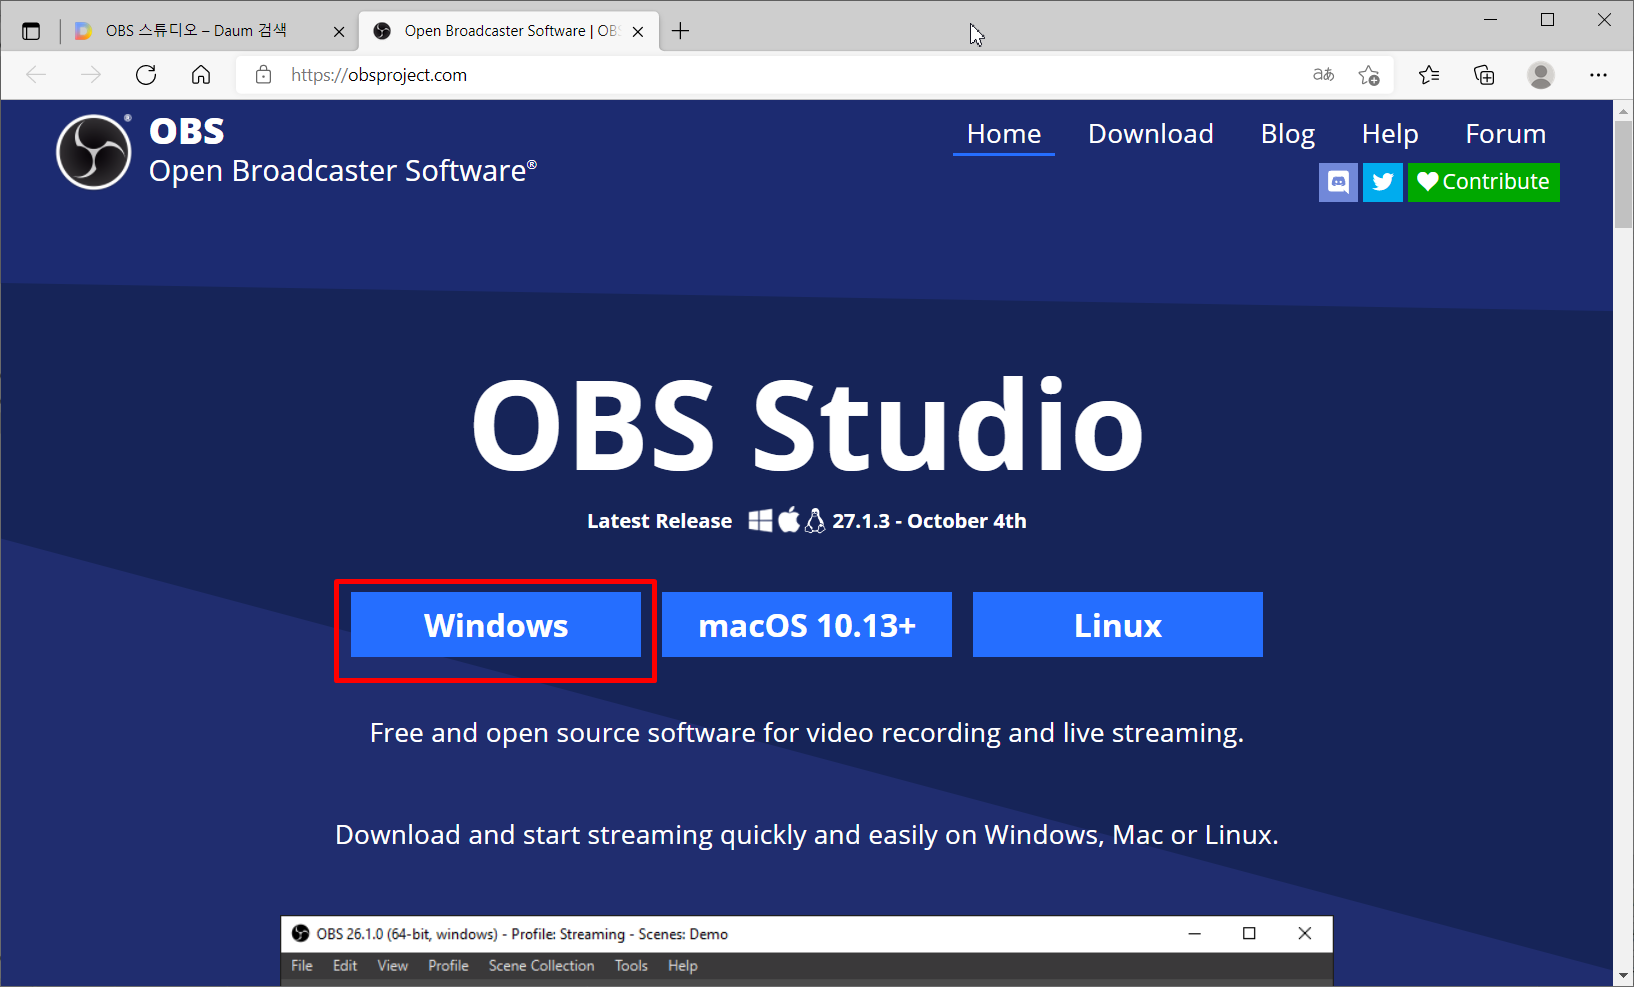The height and width of the screenshot is (987, 1634).
Task: View site information lock icon
Action: point(263,75)
